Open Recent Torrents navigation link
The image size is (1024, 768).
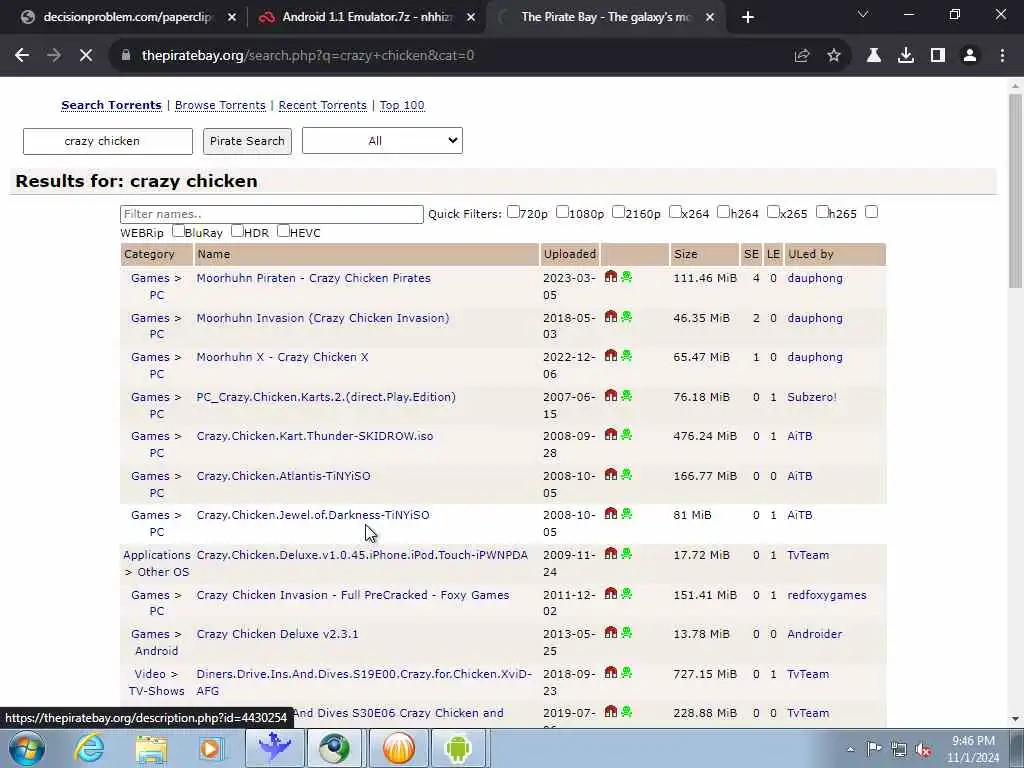pyautogui.click(x=323, y=105)
